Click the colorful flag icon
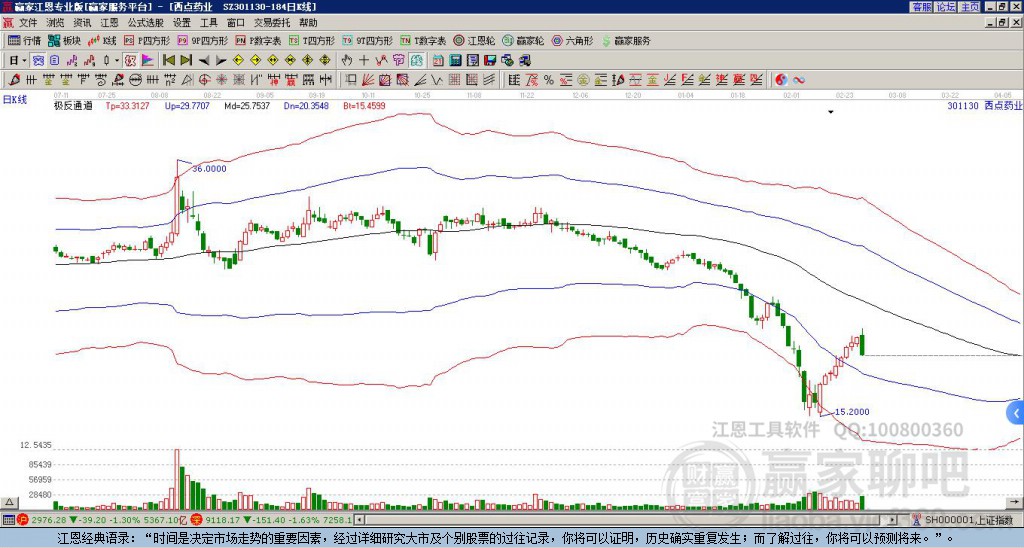Viewport: 1024px width, 548px height. point(148,61)
